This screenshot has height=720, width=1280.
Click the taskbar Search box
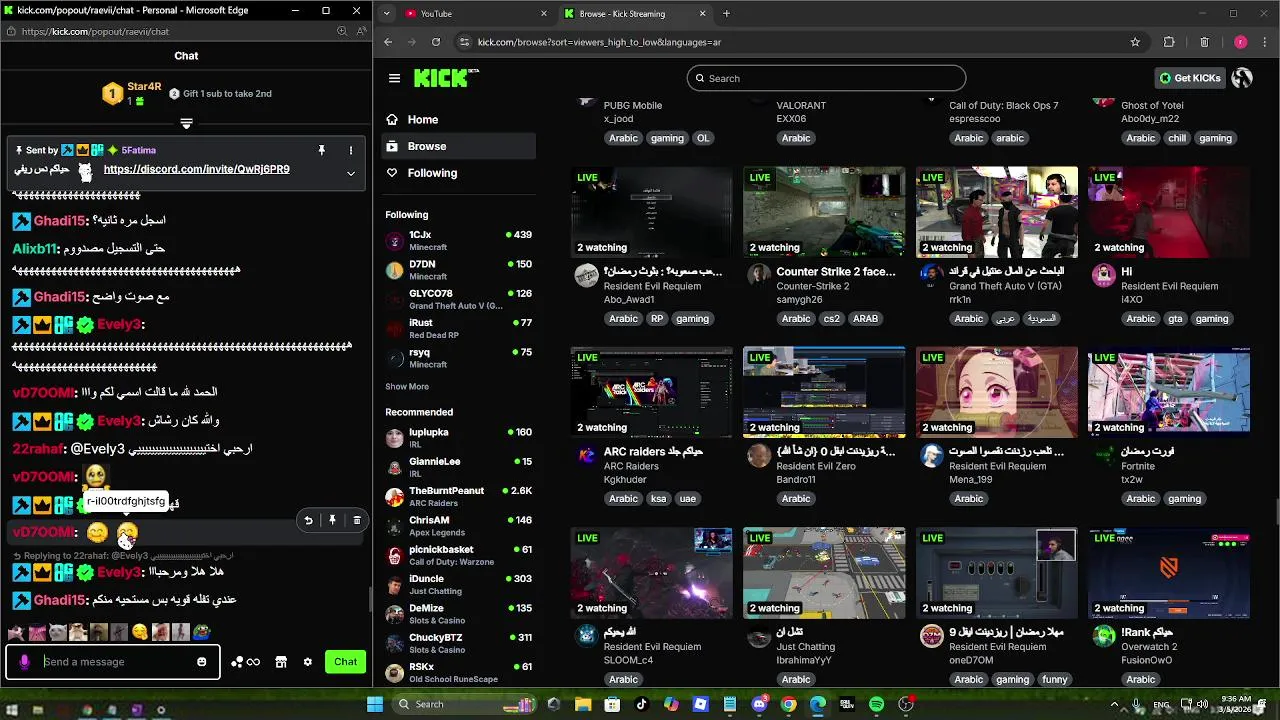462,704
